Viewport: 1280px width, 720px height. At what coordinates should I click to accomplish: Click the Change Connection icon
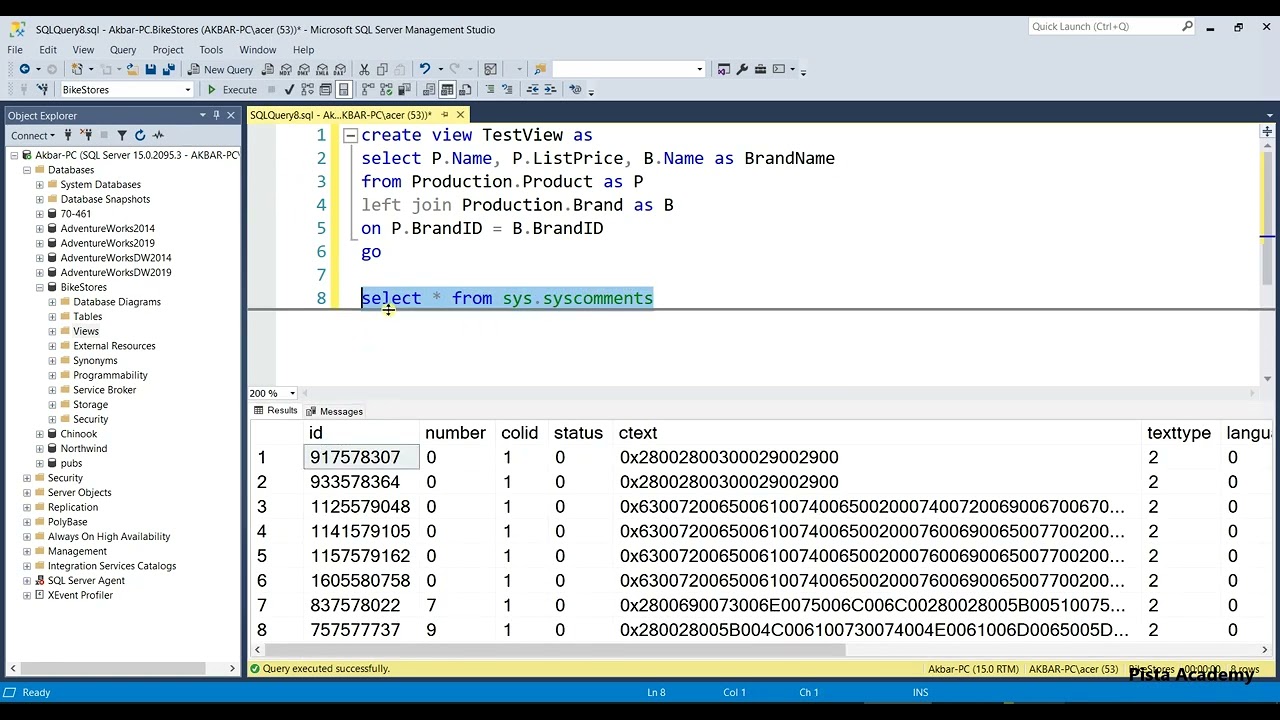click(42, 89)
